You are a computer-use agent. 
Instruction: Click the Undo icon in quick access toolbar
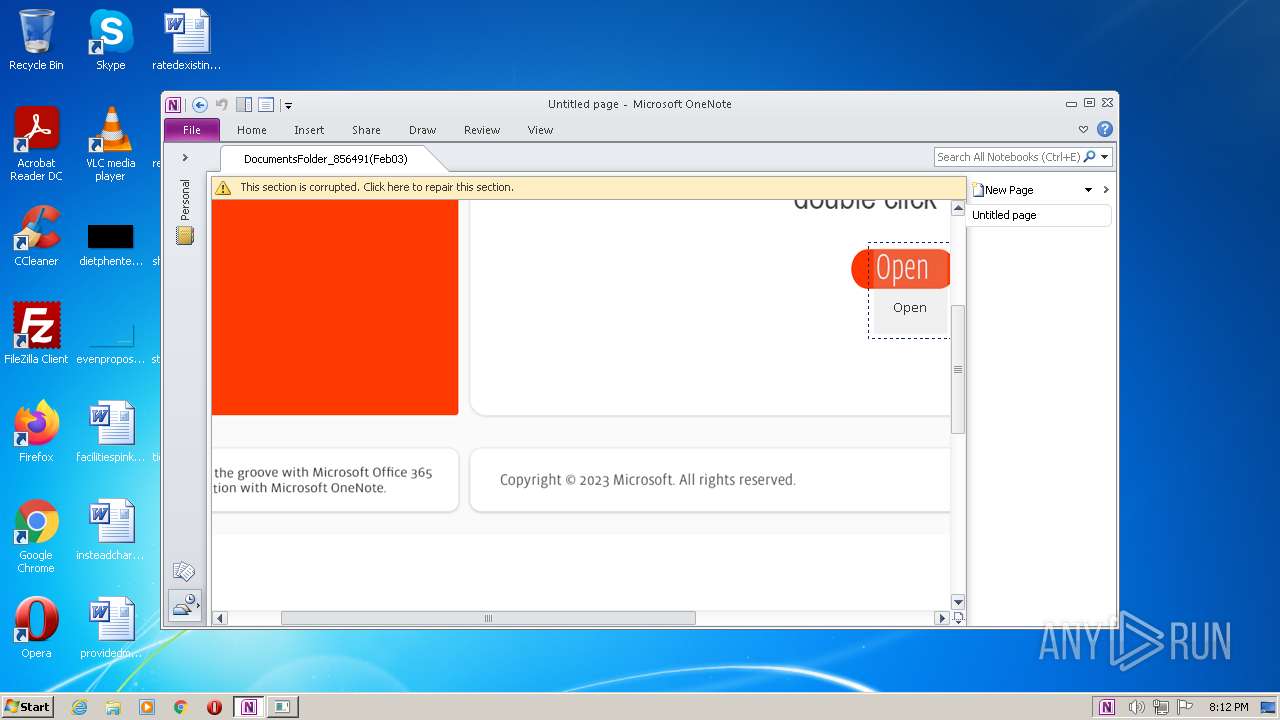point(222,104)
